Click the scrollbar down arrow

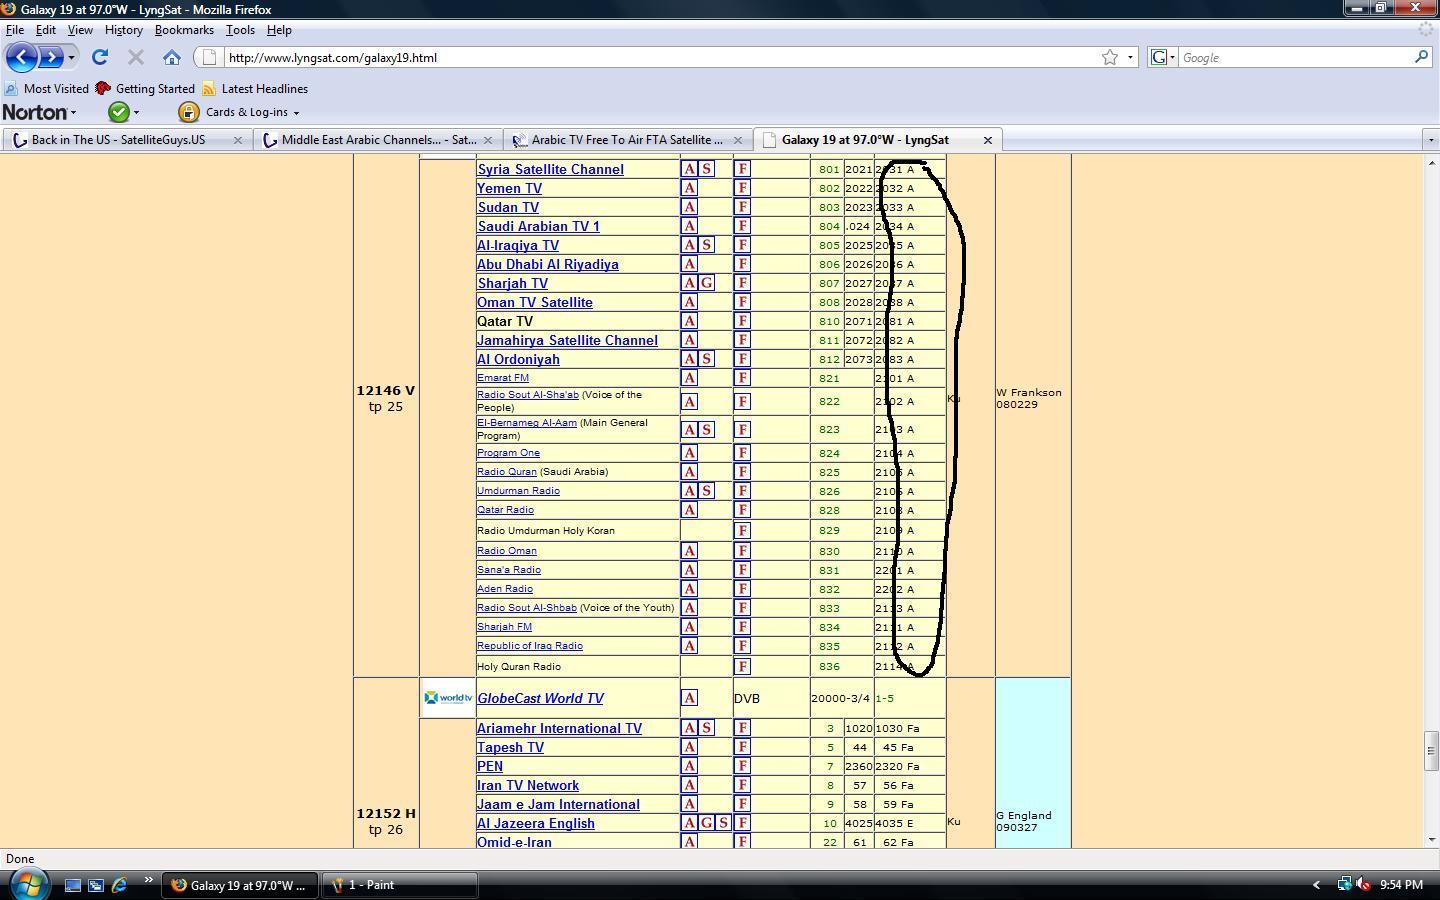1431,840
